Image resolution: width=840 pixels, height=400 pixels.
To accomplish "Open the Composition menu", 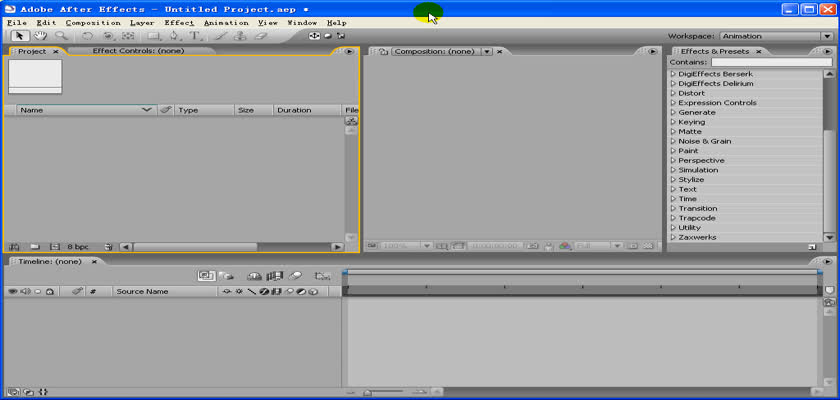I will [x=93, y=23].
